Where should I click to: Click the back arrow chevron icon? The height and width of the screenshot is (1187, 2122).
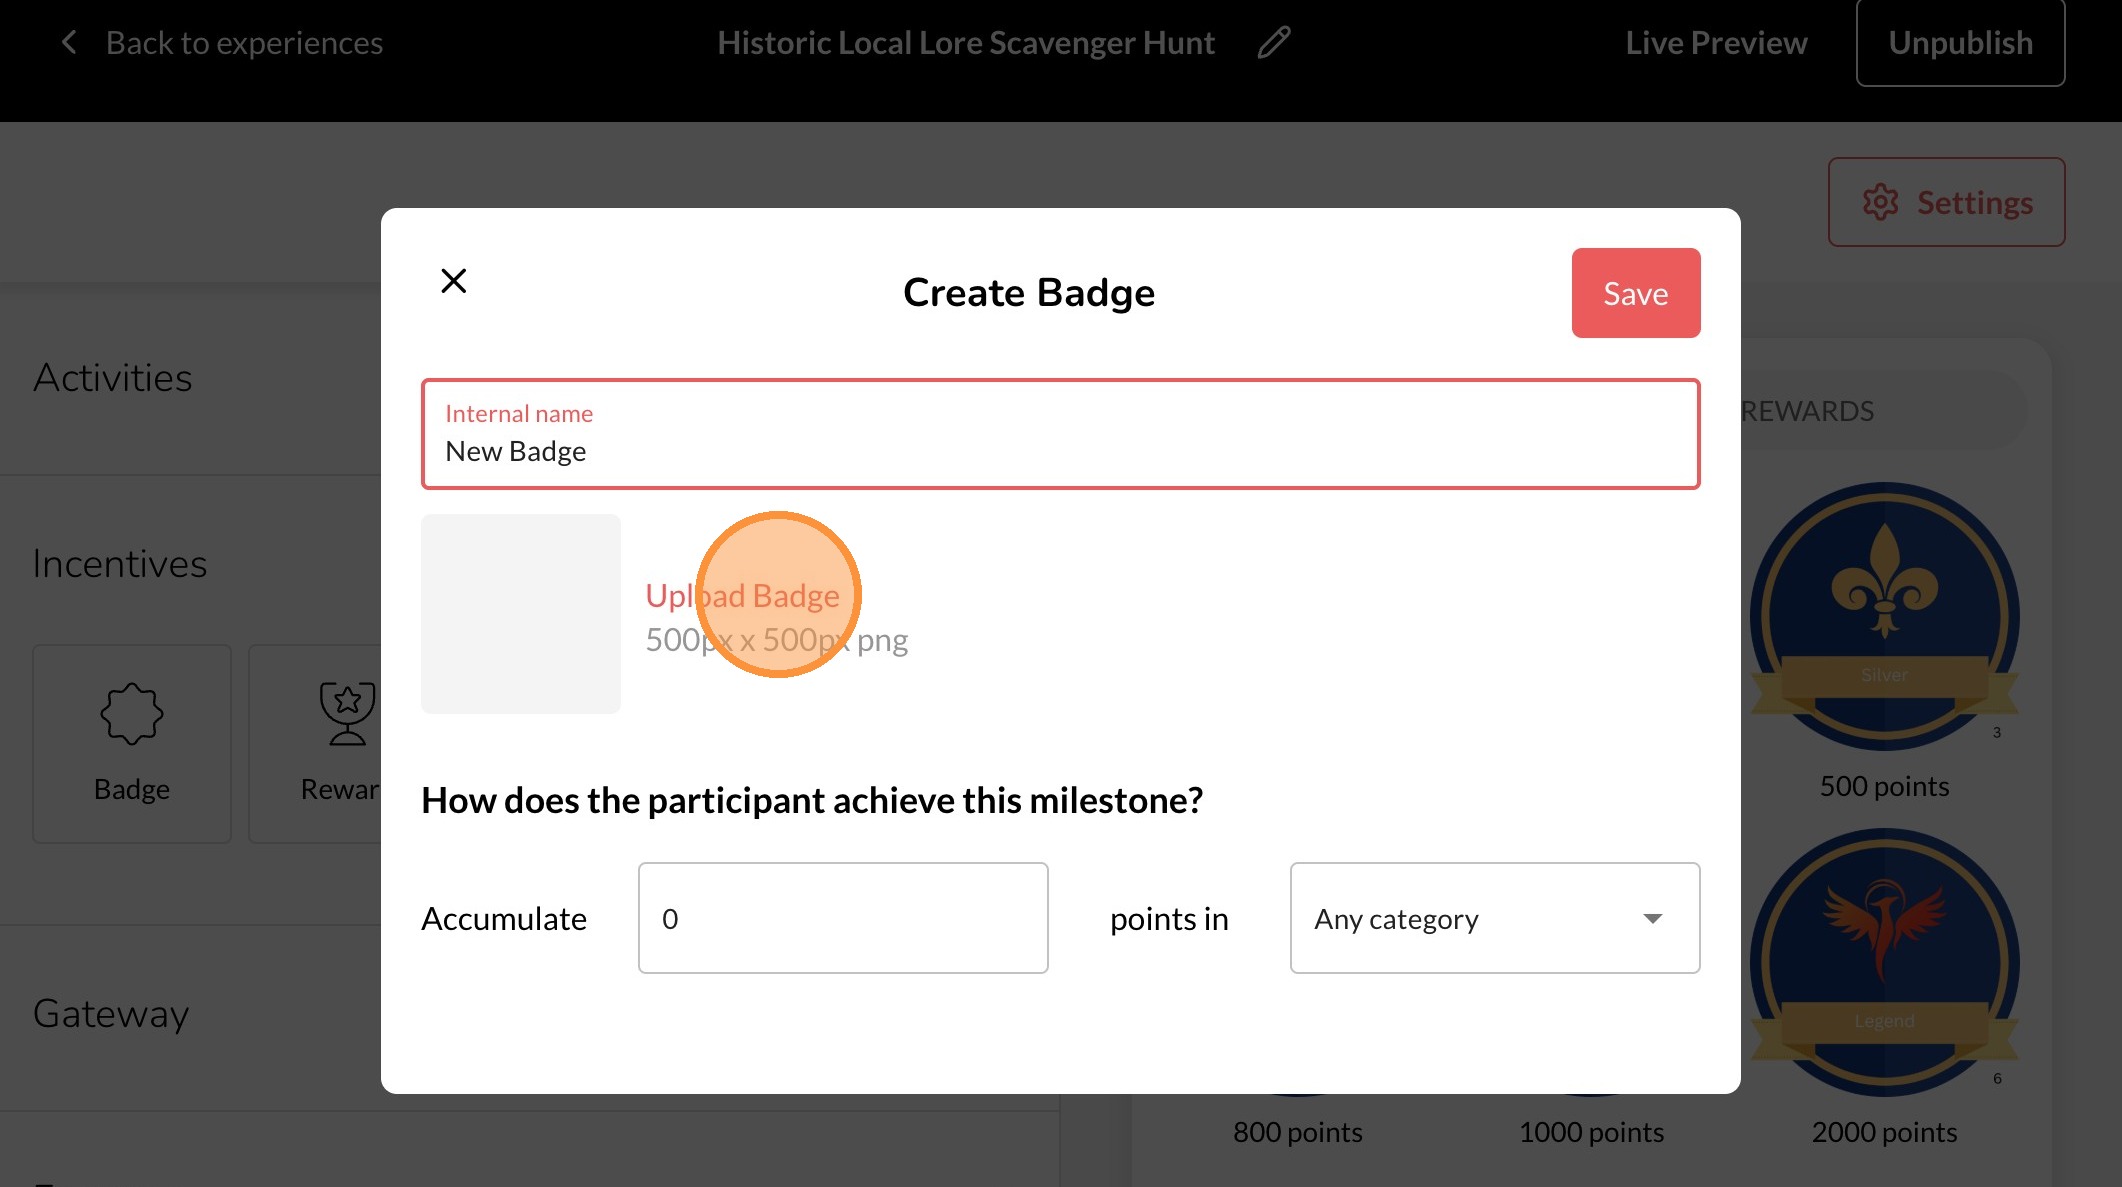pos(69,43)
